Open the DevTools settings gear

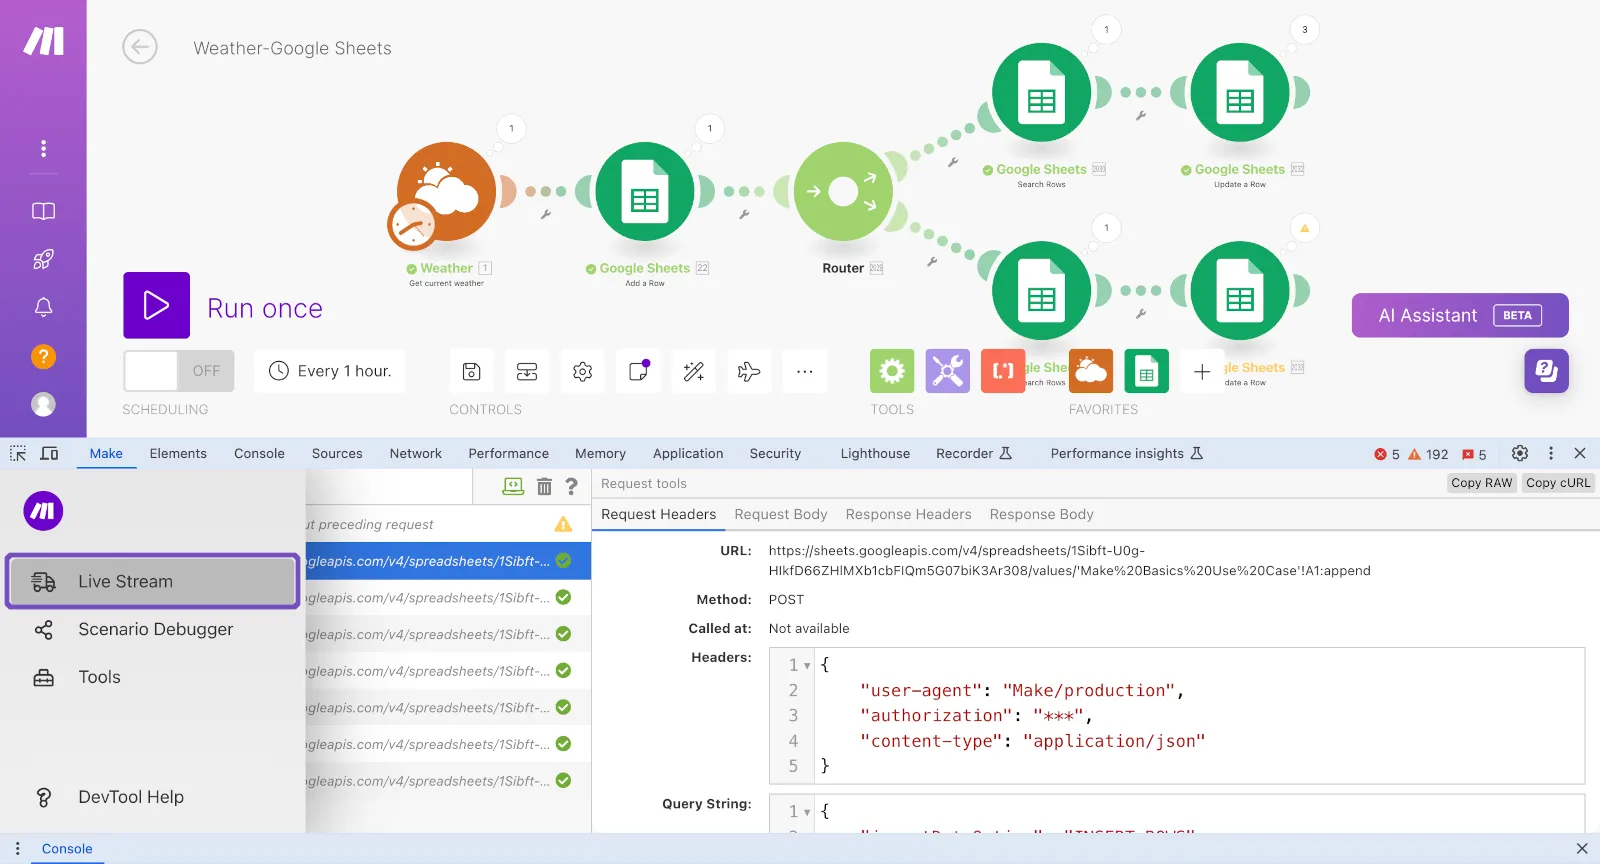point(1520,453)
